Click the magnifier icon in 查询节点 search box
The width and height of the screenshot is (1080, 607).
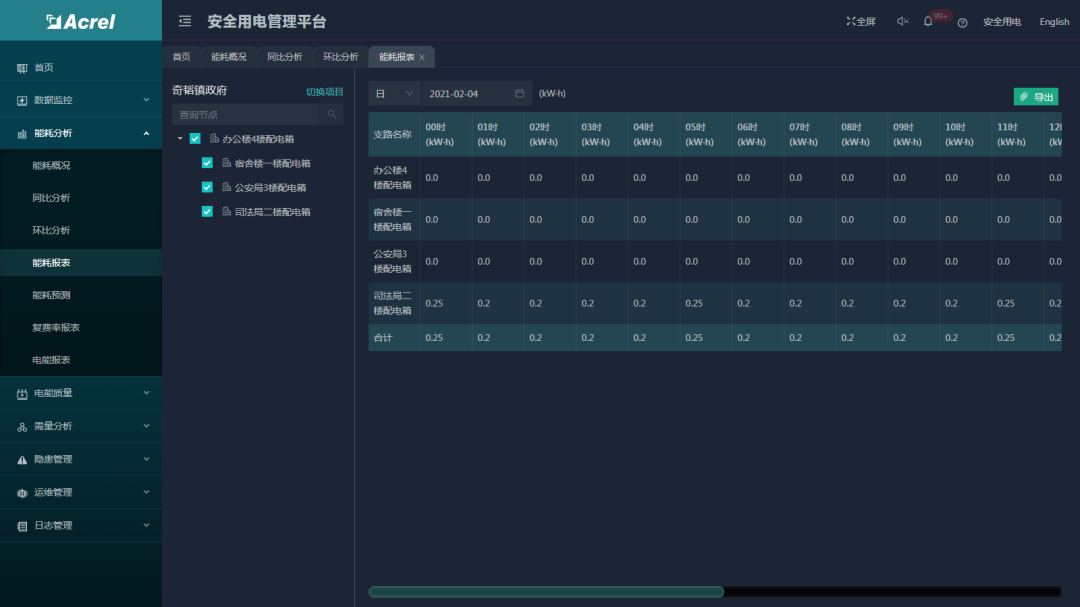[332, 115]
